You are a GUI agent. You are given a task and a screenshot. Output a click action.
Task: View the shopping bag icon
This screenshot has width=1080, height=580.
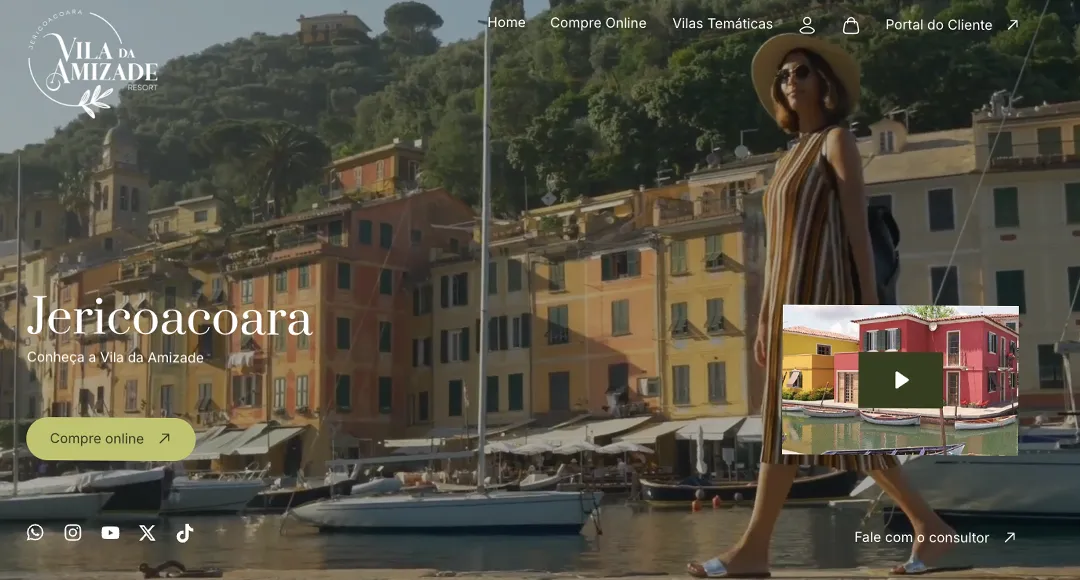[851, 25]
